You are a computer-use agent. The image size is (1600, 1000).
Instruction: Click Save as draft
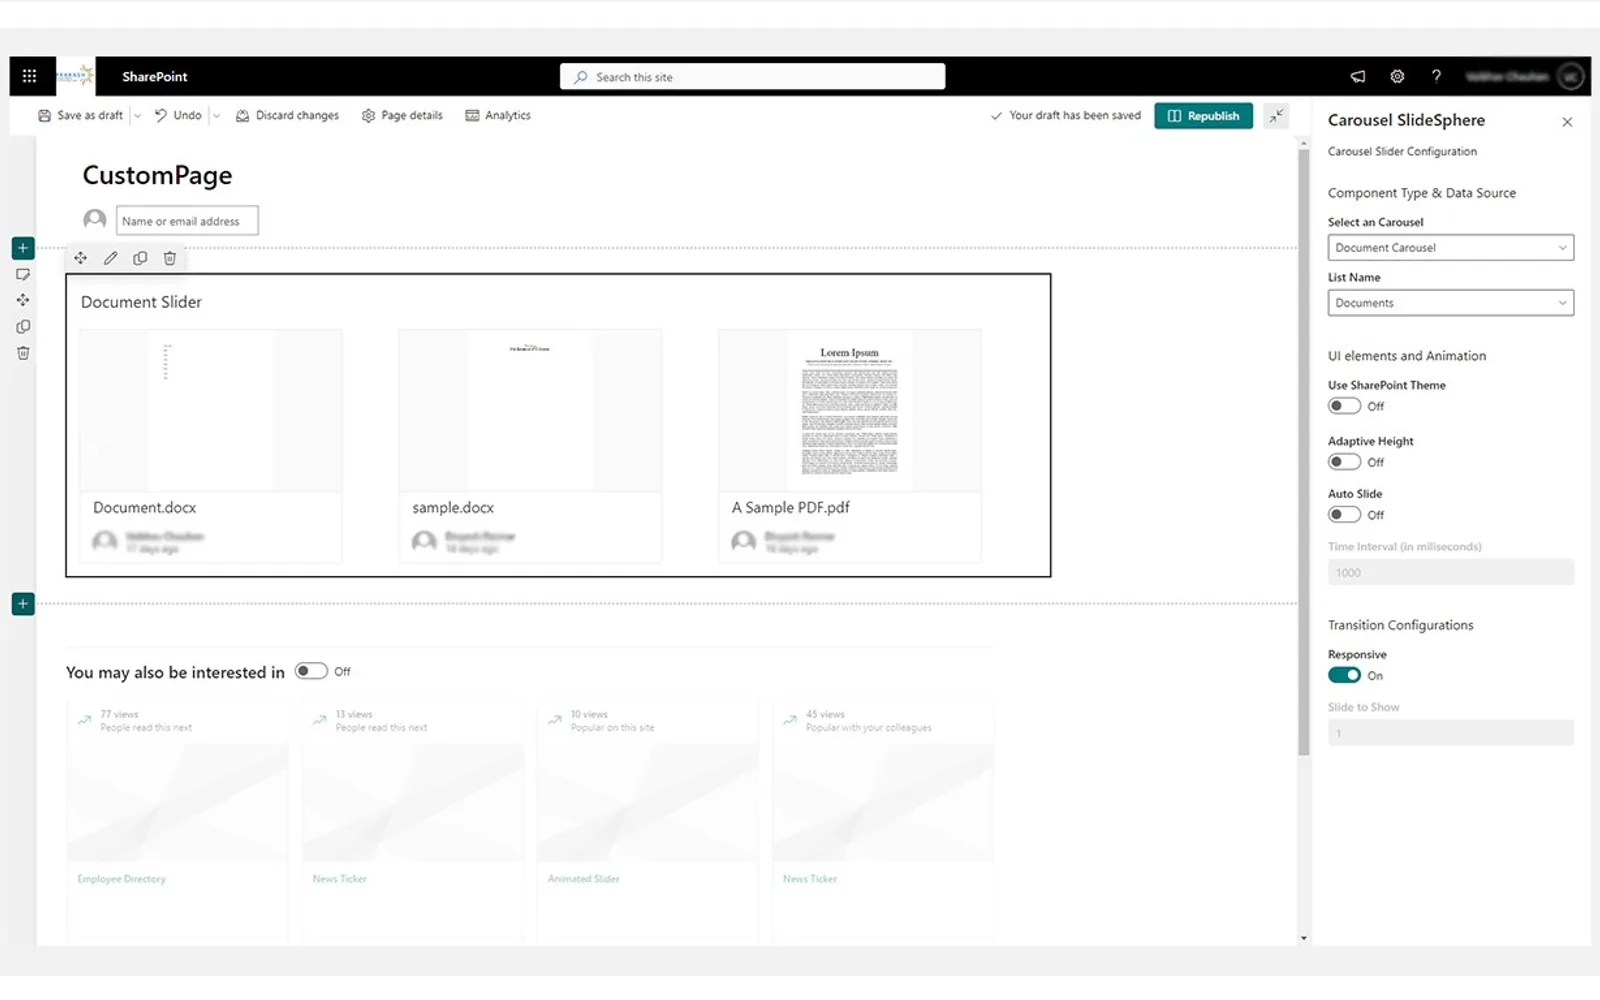pyautogui.click(x=80, y=116)
